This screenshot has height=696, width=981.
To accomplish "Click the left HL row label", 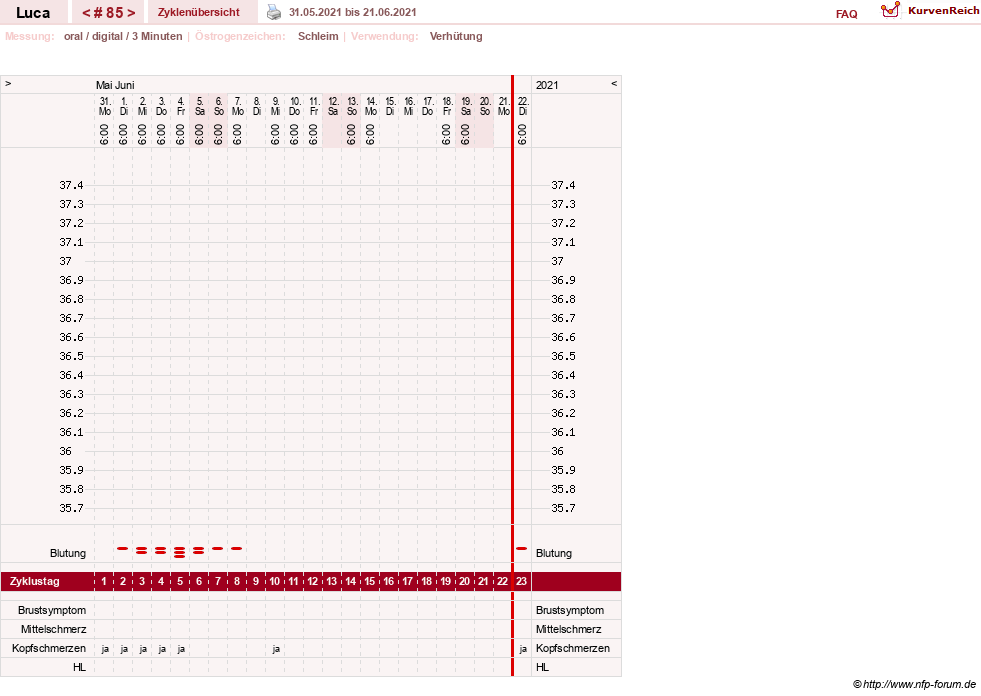I will coord(79,667).
